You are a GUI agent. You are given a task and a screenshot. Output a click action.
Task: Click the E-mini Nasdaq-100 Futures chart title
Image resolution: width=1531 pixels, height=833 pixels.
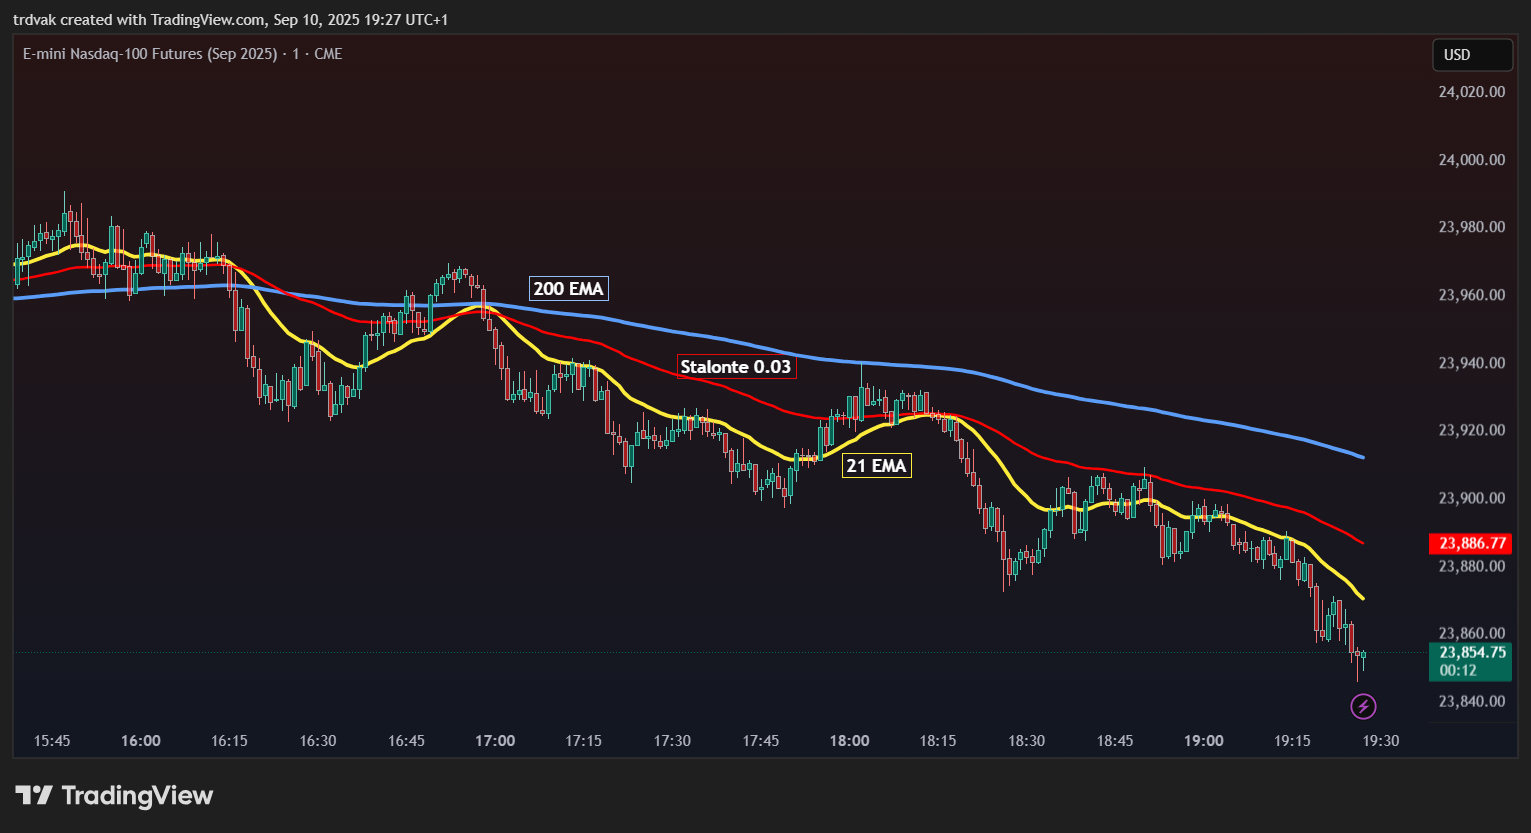tap(183, 54)
